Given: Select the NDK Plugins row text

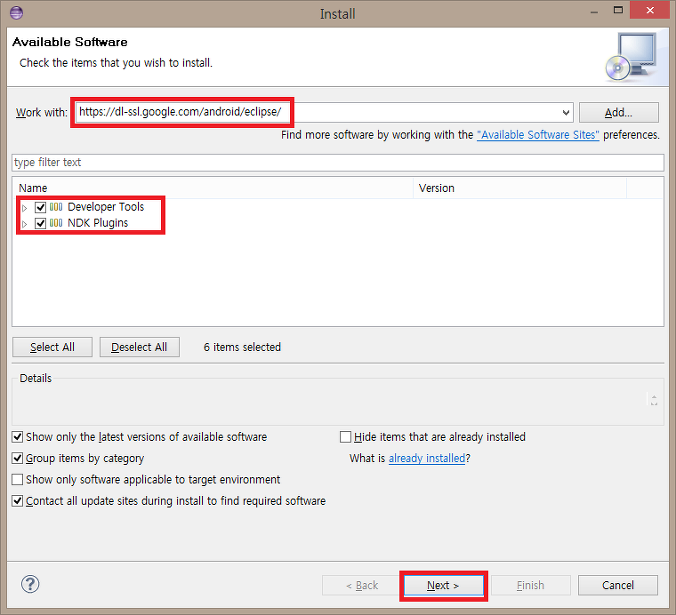Looking at the screenshot, I should (x=98, y=223).
